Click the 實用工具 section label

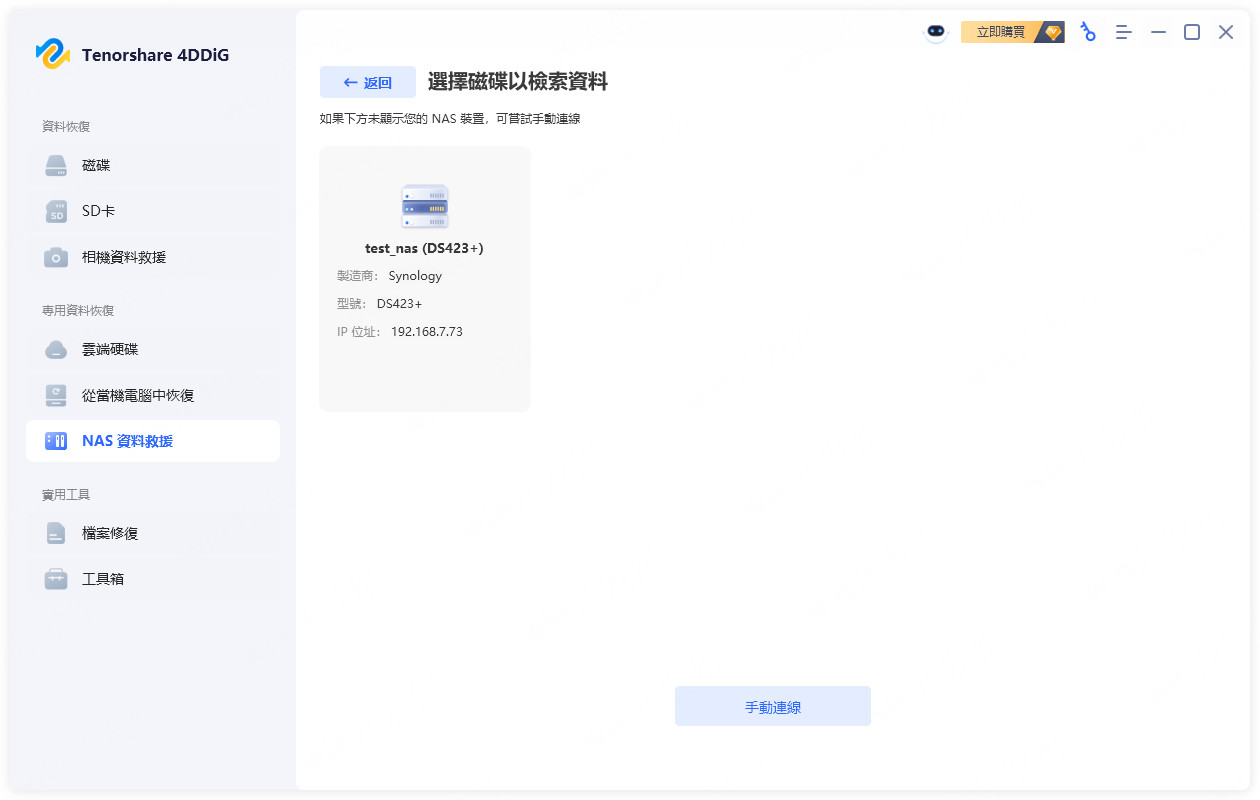[66, 495]
